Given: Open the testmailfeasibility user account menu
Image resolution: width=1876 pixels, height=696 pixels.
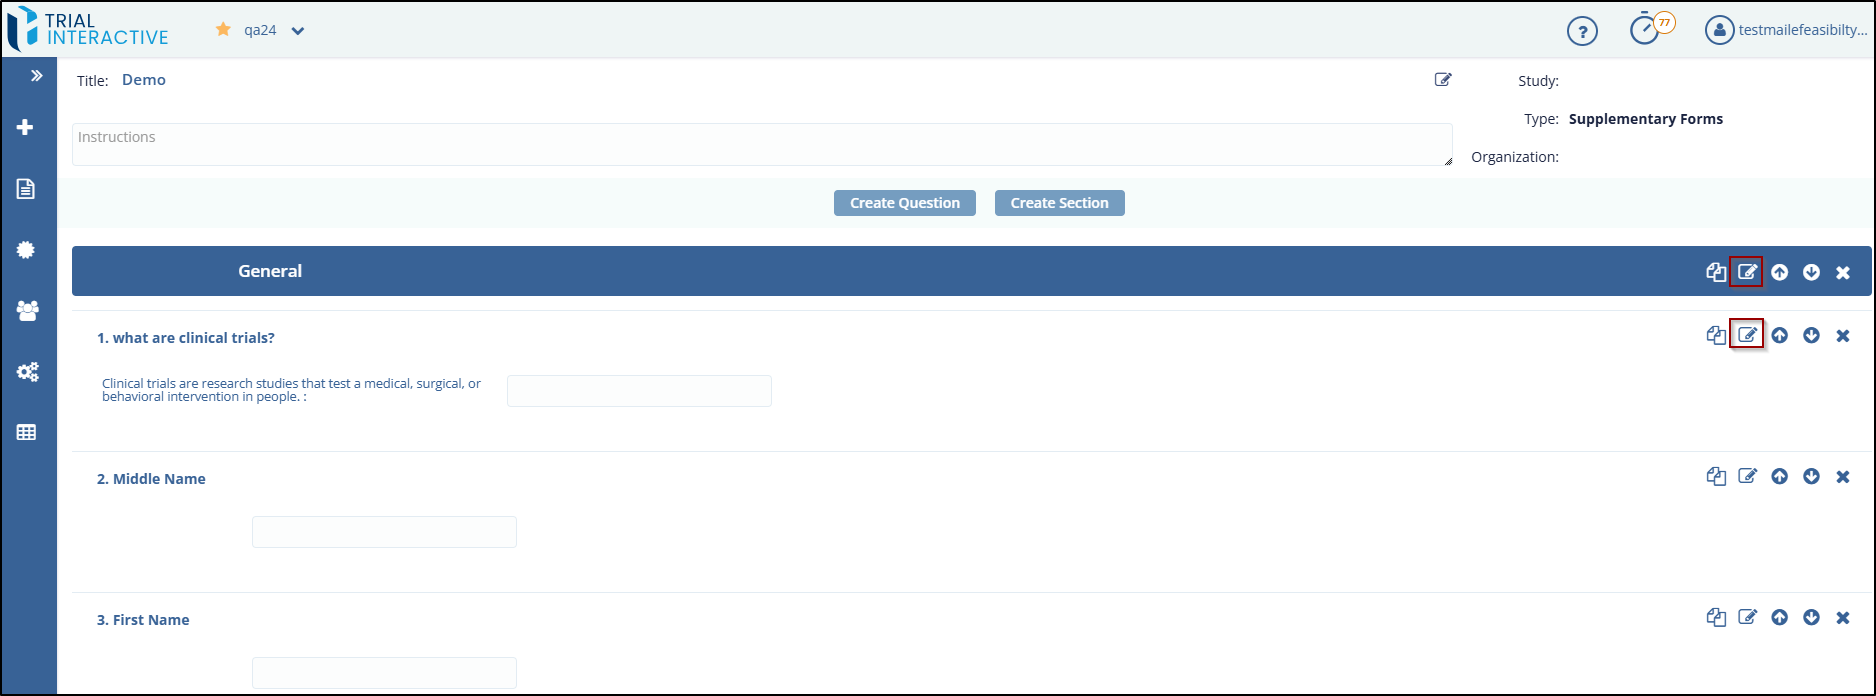Looking at the screenshot, I should click(x=1786, y=30).
